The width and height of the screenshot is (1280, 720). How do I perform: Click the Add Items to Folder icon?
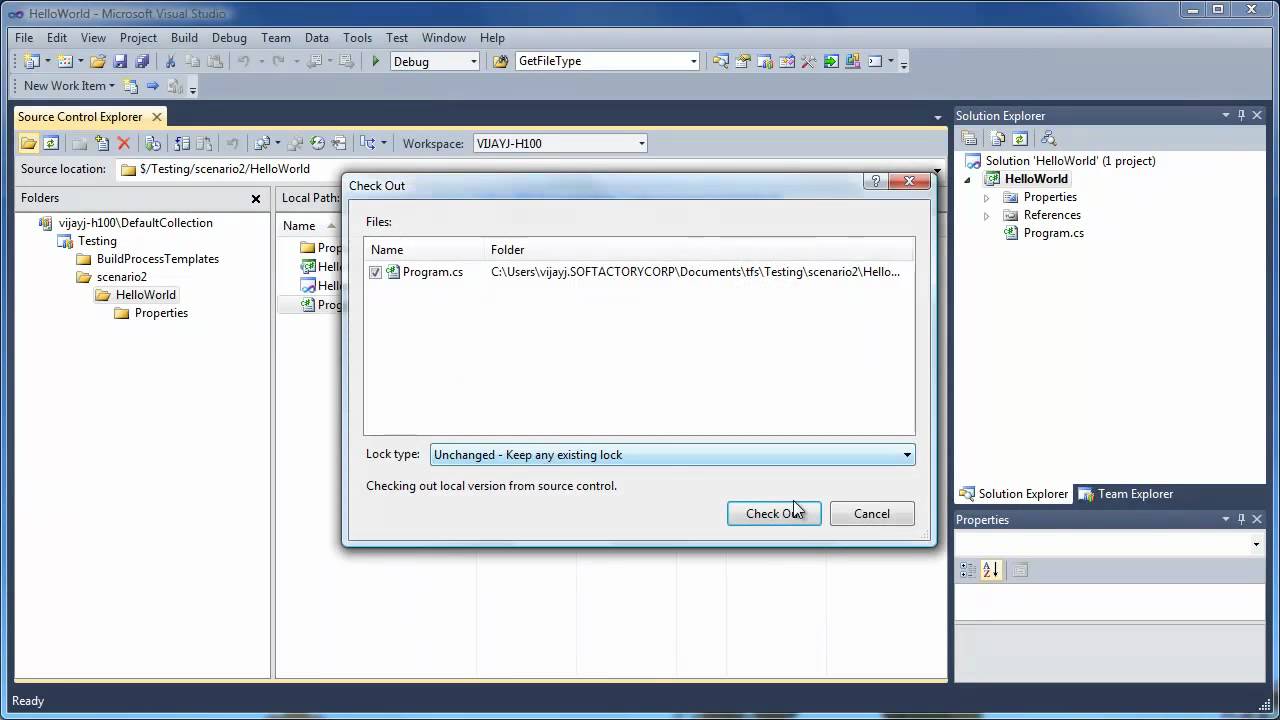click(x=102, y=143)
